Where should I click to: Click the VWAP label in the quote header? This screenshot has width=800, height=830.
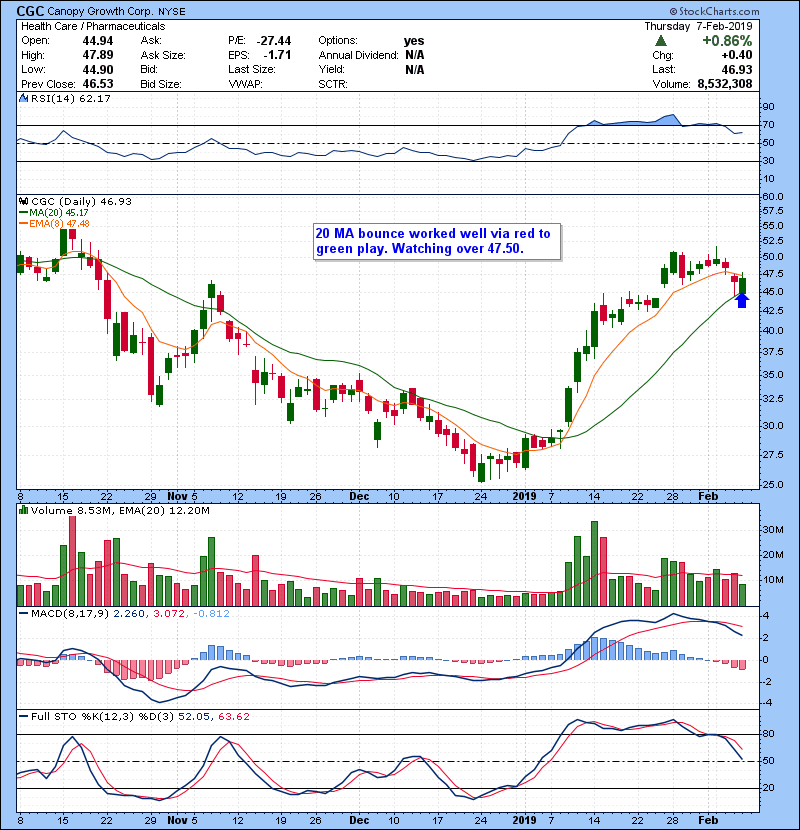point(245,84)
